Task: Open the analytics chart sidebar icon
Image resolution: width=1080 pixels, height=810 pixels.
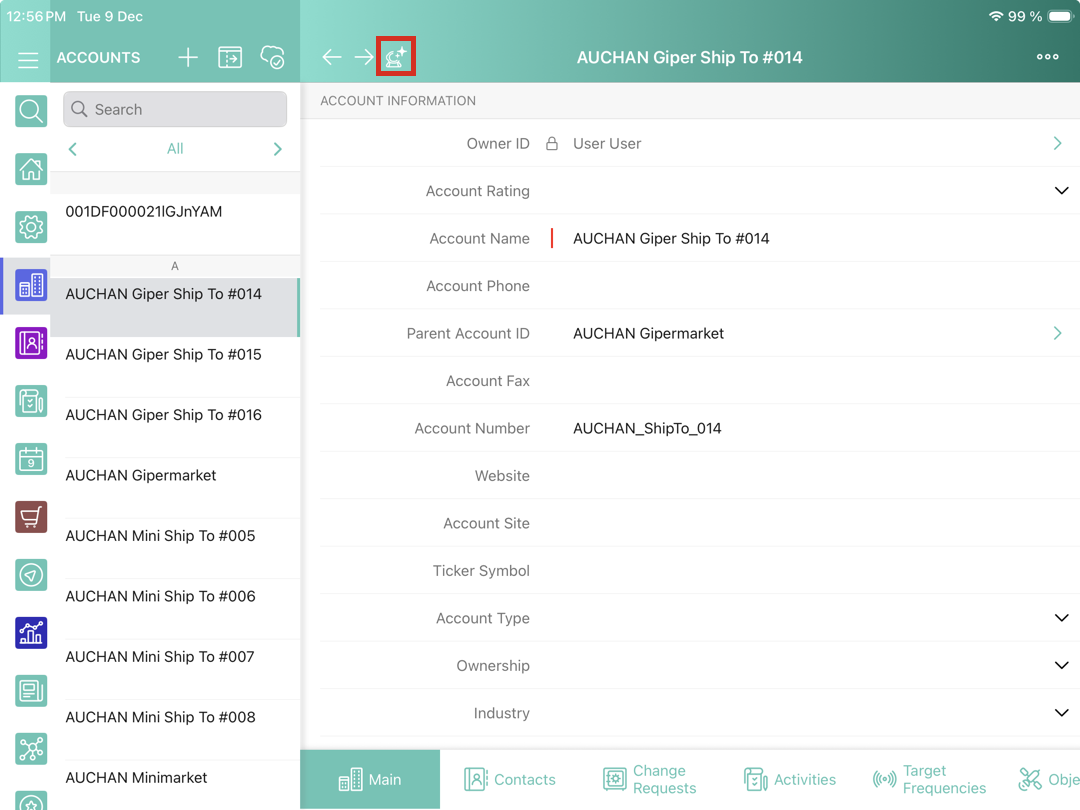Action: coord(31,632)
